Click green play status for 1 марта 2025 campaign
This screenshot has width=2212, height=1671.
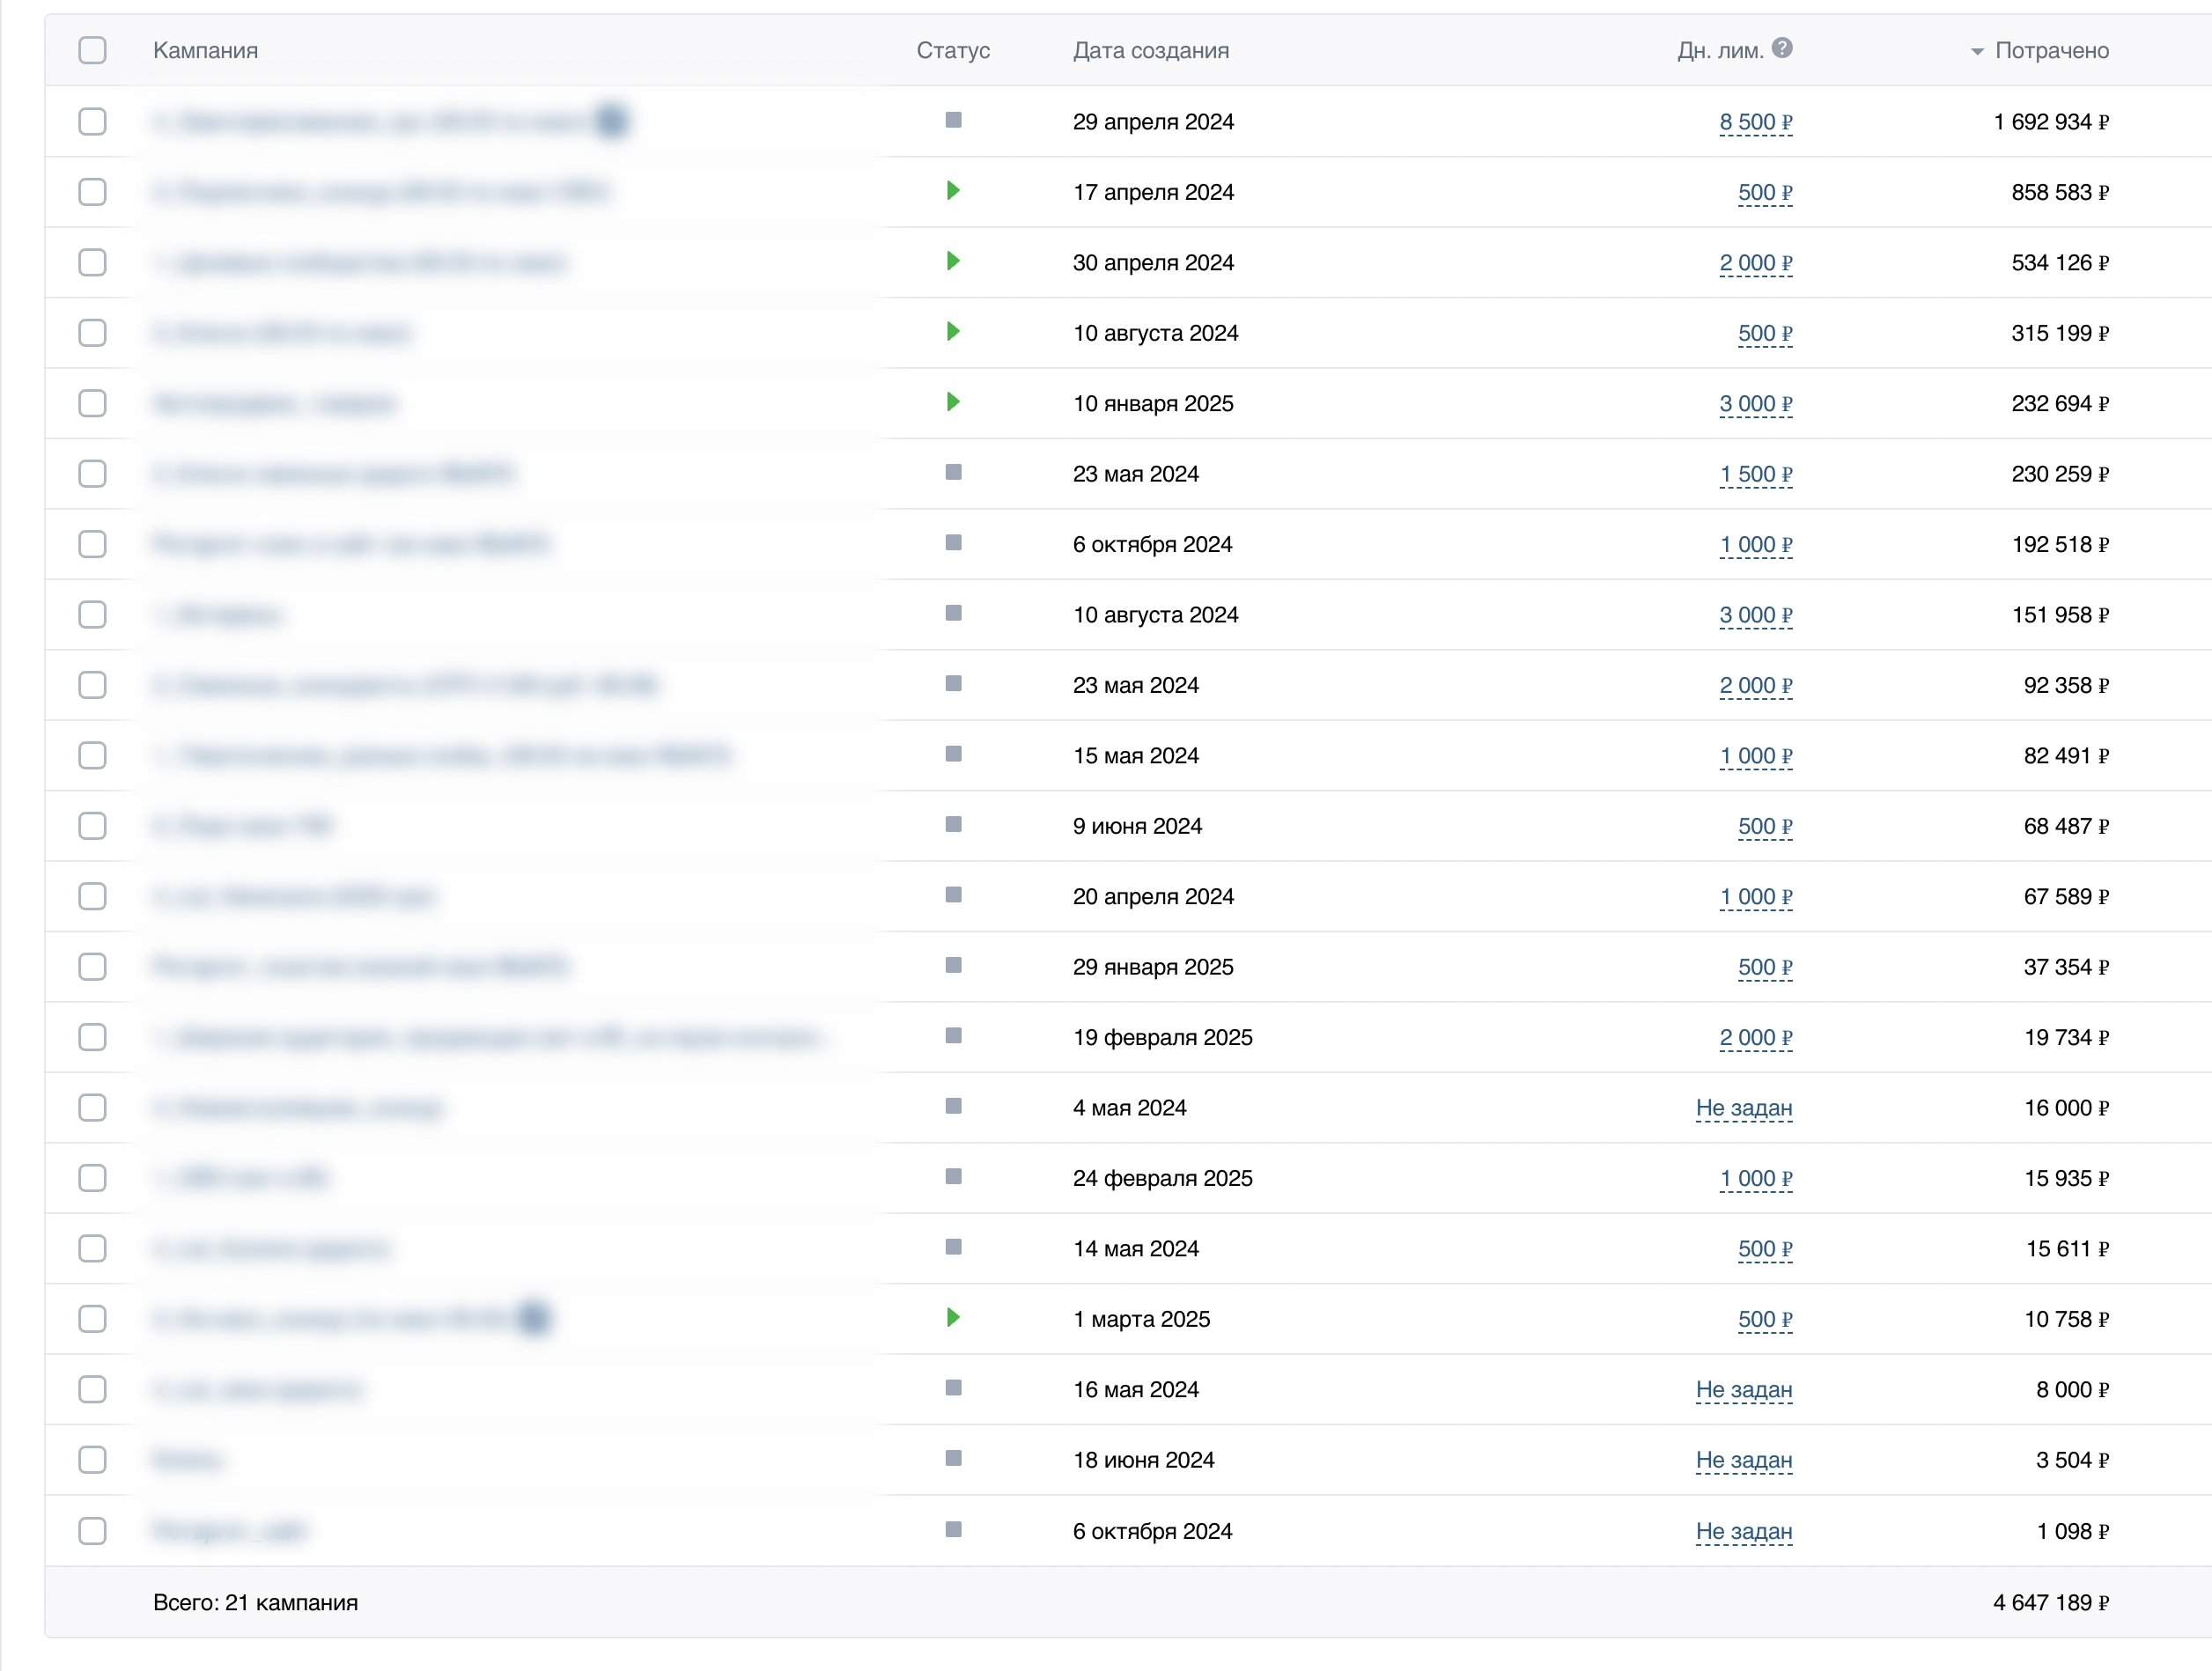(x=953, y=1317)
